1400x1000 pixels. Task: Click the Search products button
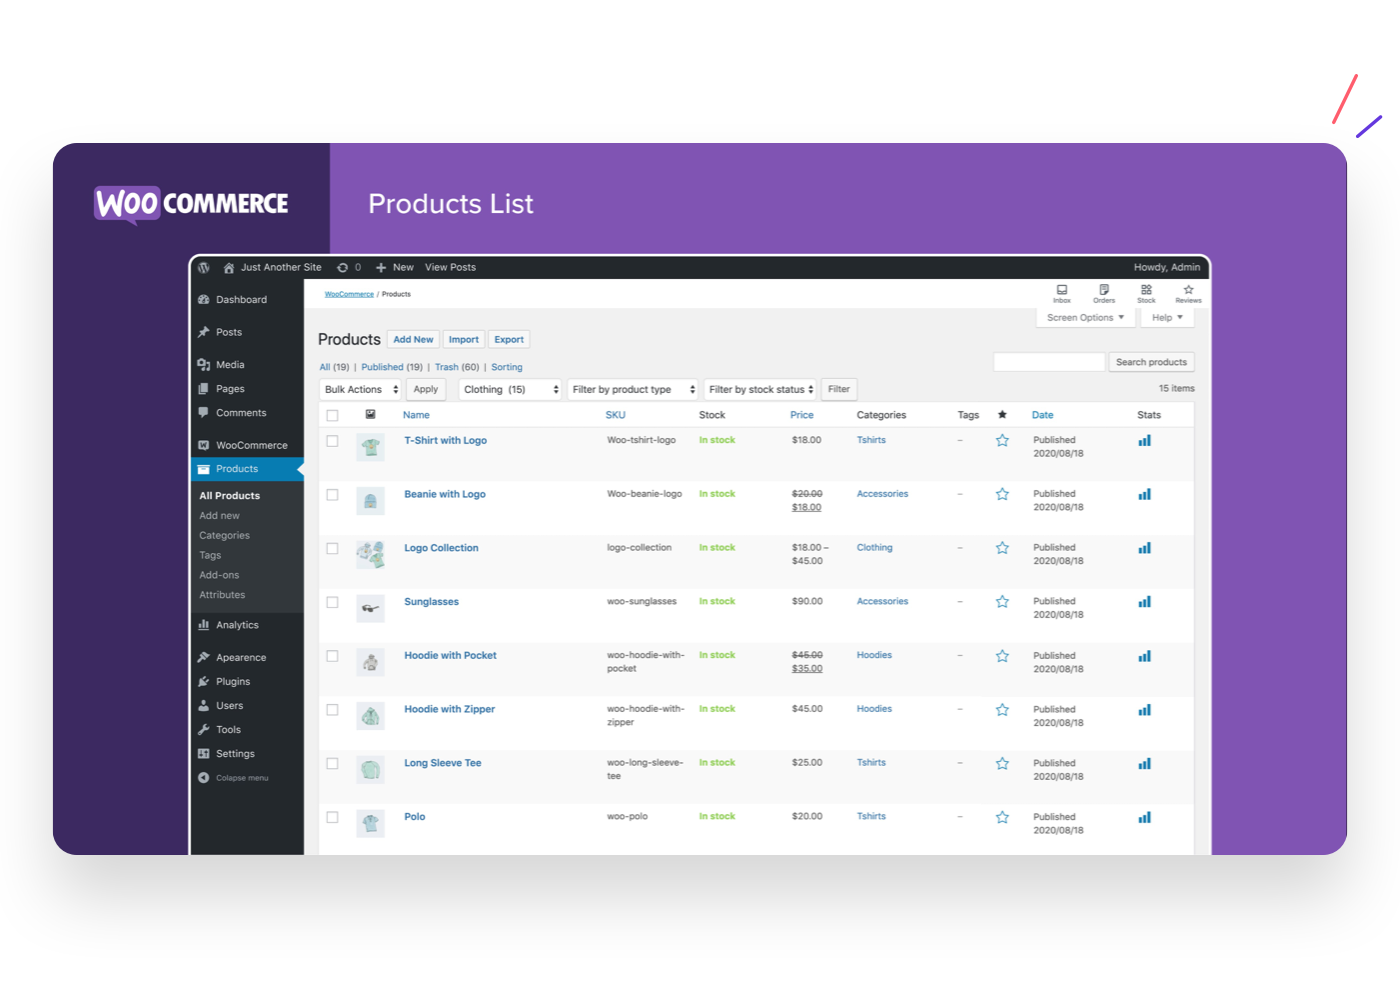1151,363
